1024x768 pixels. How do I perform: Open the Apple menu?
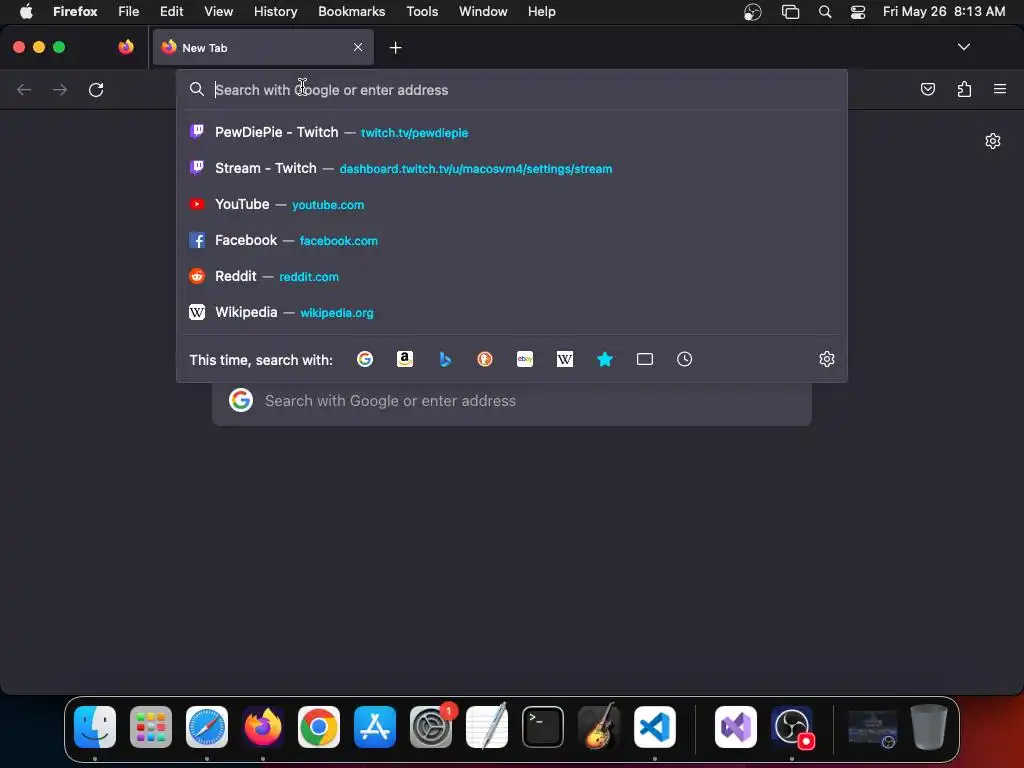pyautogui.click(x=26, y=12)
